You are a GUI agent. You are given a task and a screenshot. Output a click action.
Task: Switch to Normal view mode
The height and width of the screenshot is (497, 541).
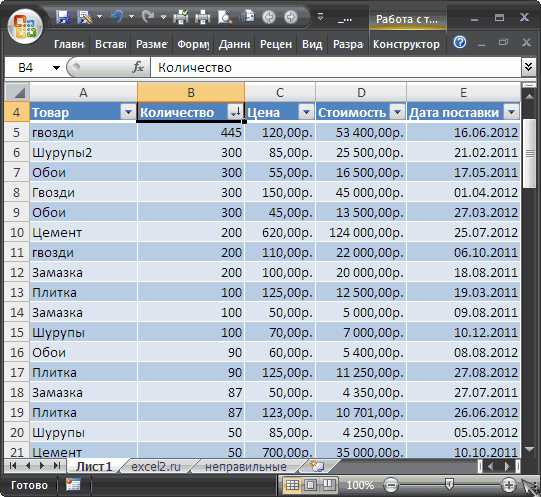[x=292, y=485]
